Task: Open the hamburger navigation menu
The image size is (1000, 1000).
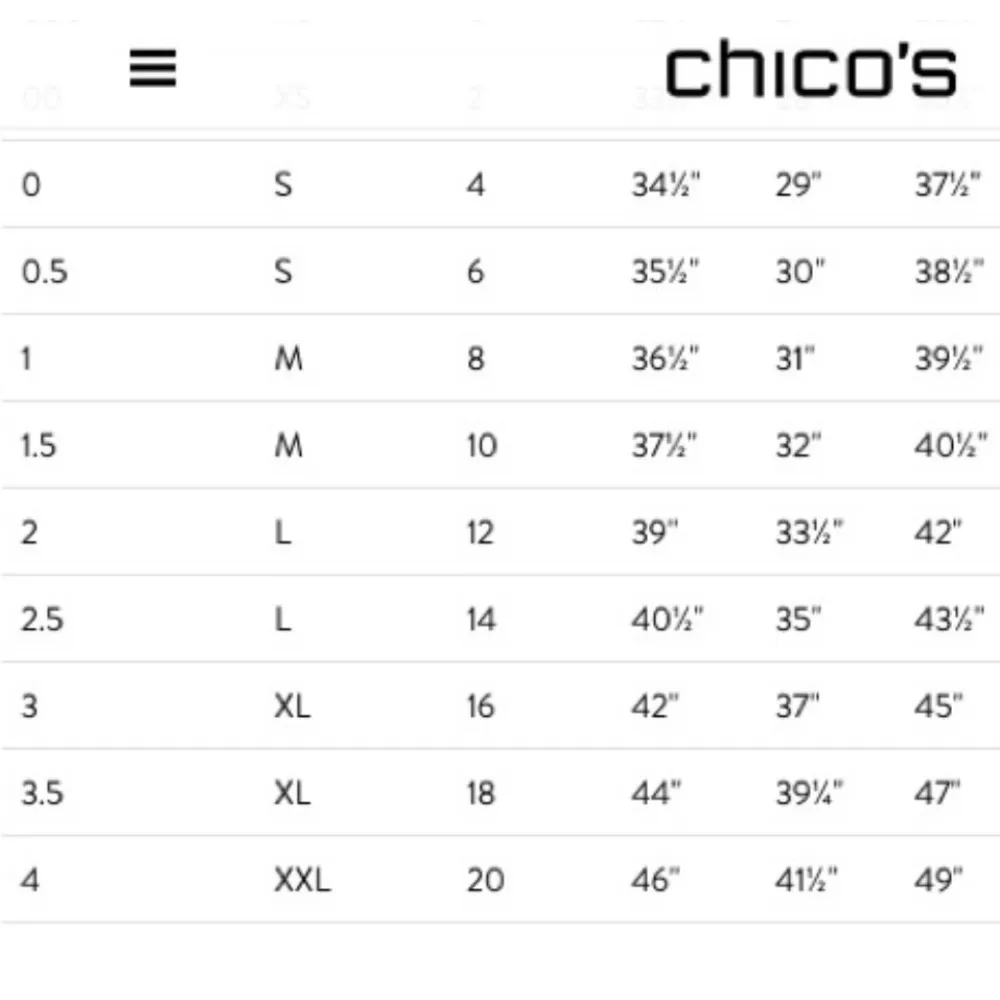Action: point(153,68)
